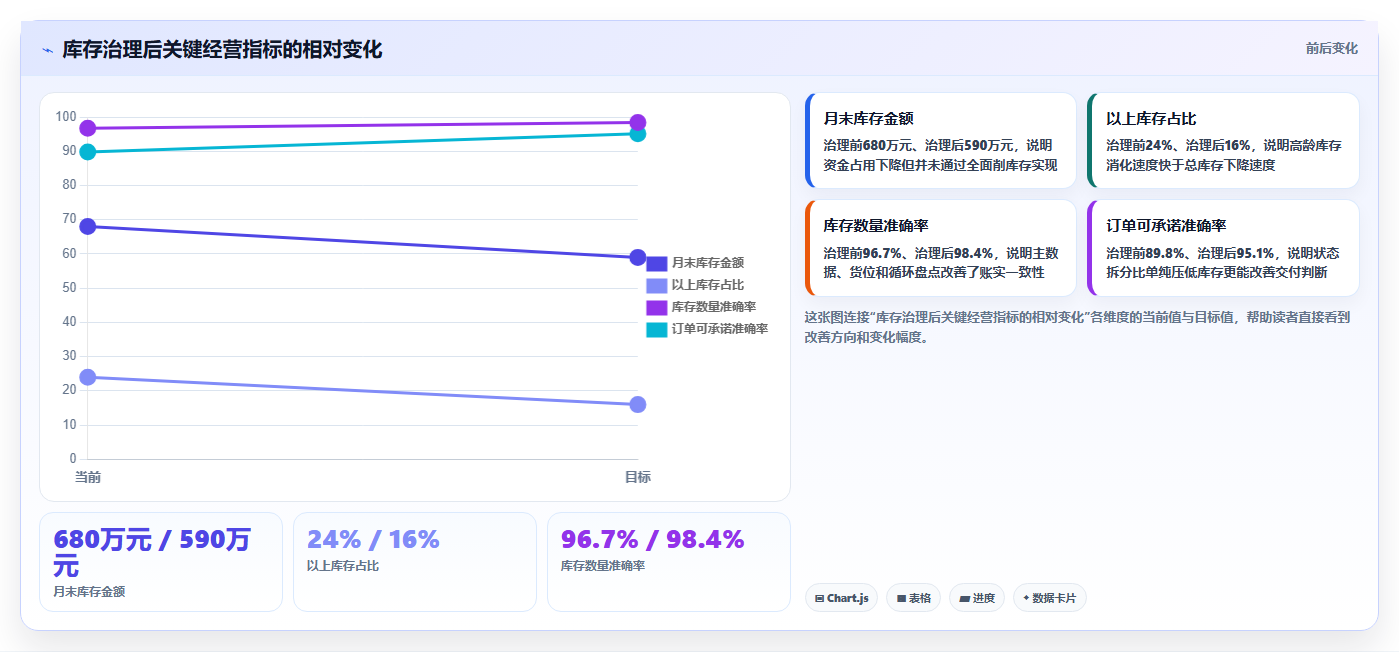Click the 库存数量准确率 legend label
The height and width of the screenshot is (652, 1399).
(714, 307)
